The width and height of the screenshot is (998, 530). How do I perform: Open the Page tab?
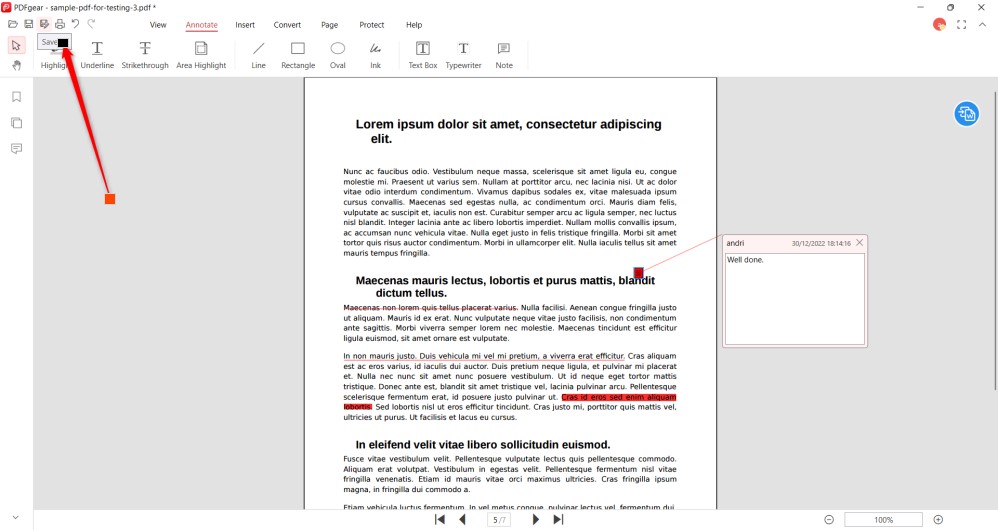330,25
